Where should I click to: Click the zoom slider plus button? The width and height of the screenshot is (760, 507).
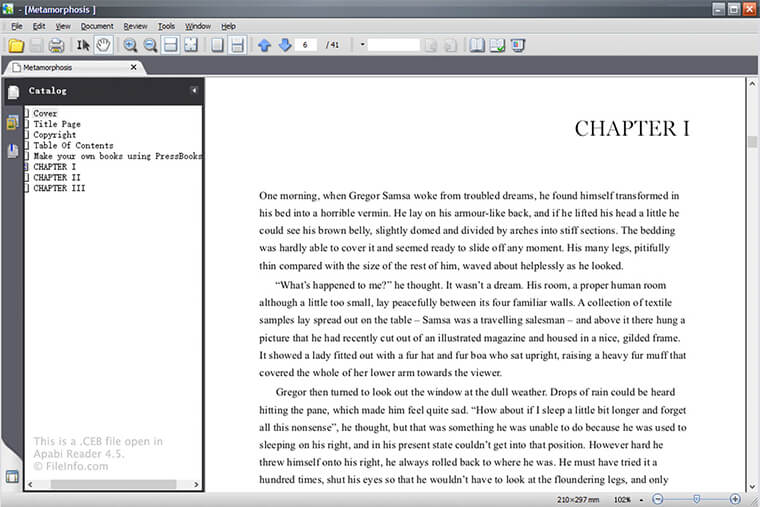[735, 498]
